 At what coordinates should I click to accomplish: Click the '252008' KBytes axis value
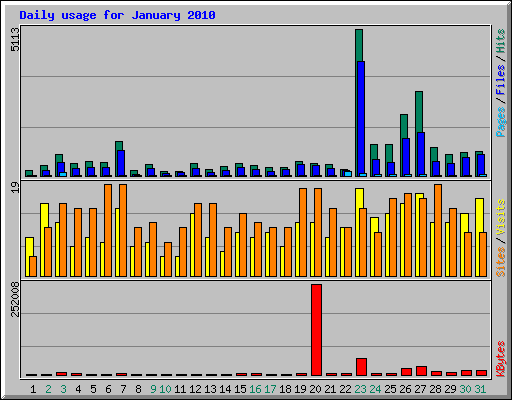[15, 299]
